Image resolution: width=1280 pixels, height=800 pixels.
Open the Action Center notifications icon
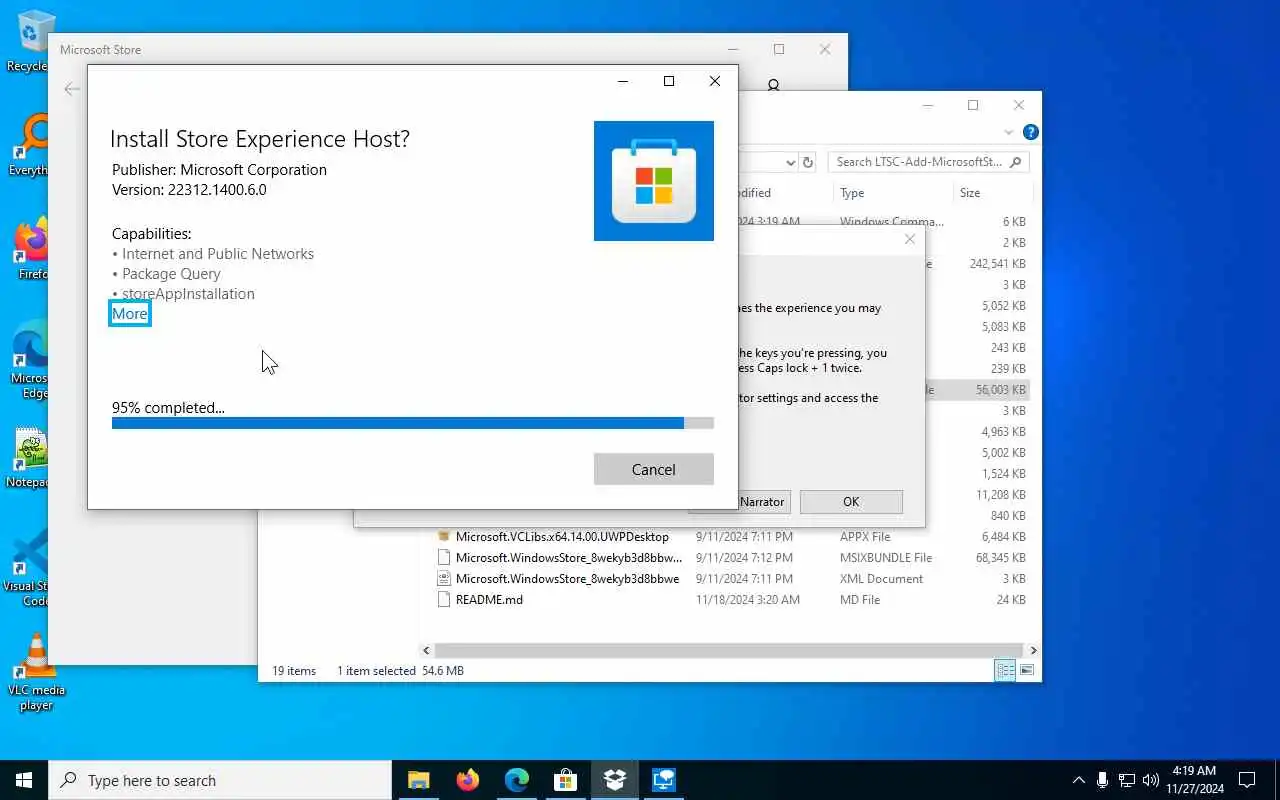(x=1247, y=780)
